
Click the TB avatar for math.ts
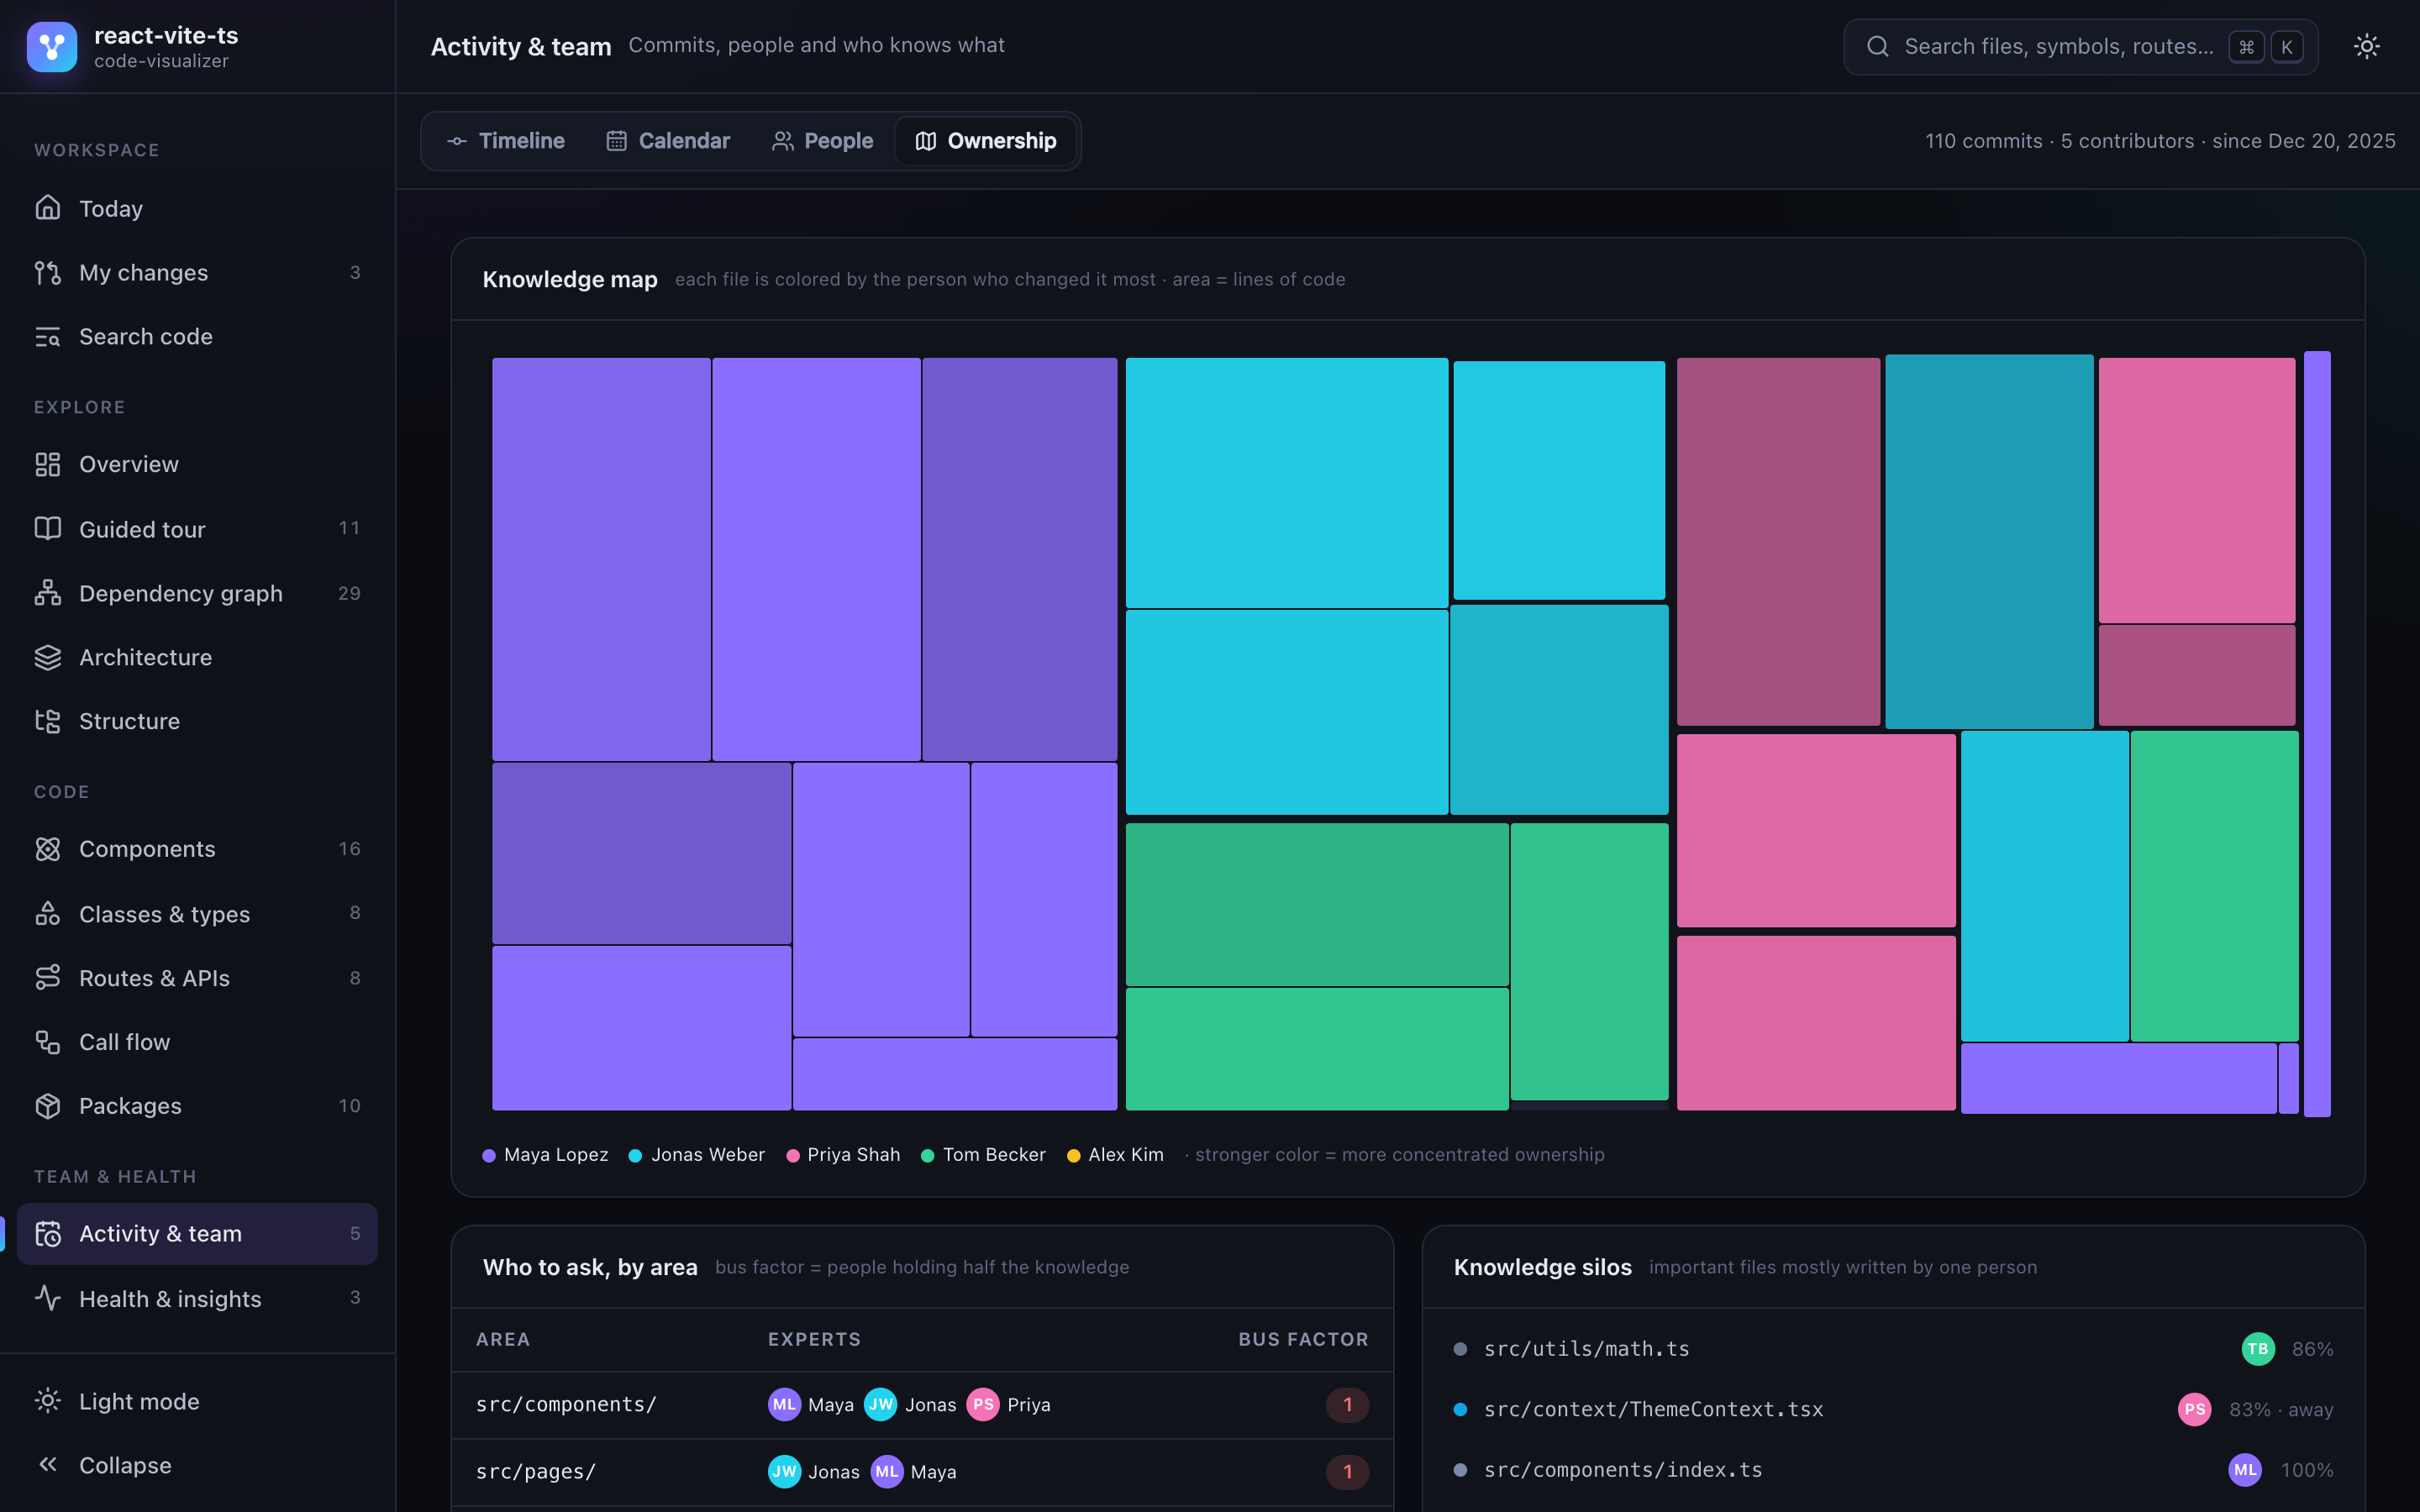pos(2258,1349)
